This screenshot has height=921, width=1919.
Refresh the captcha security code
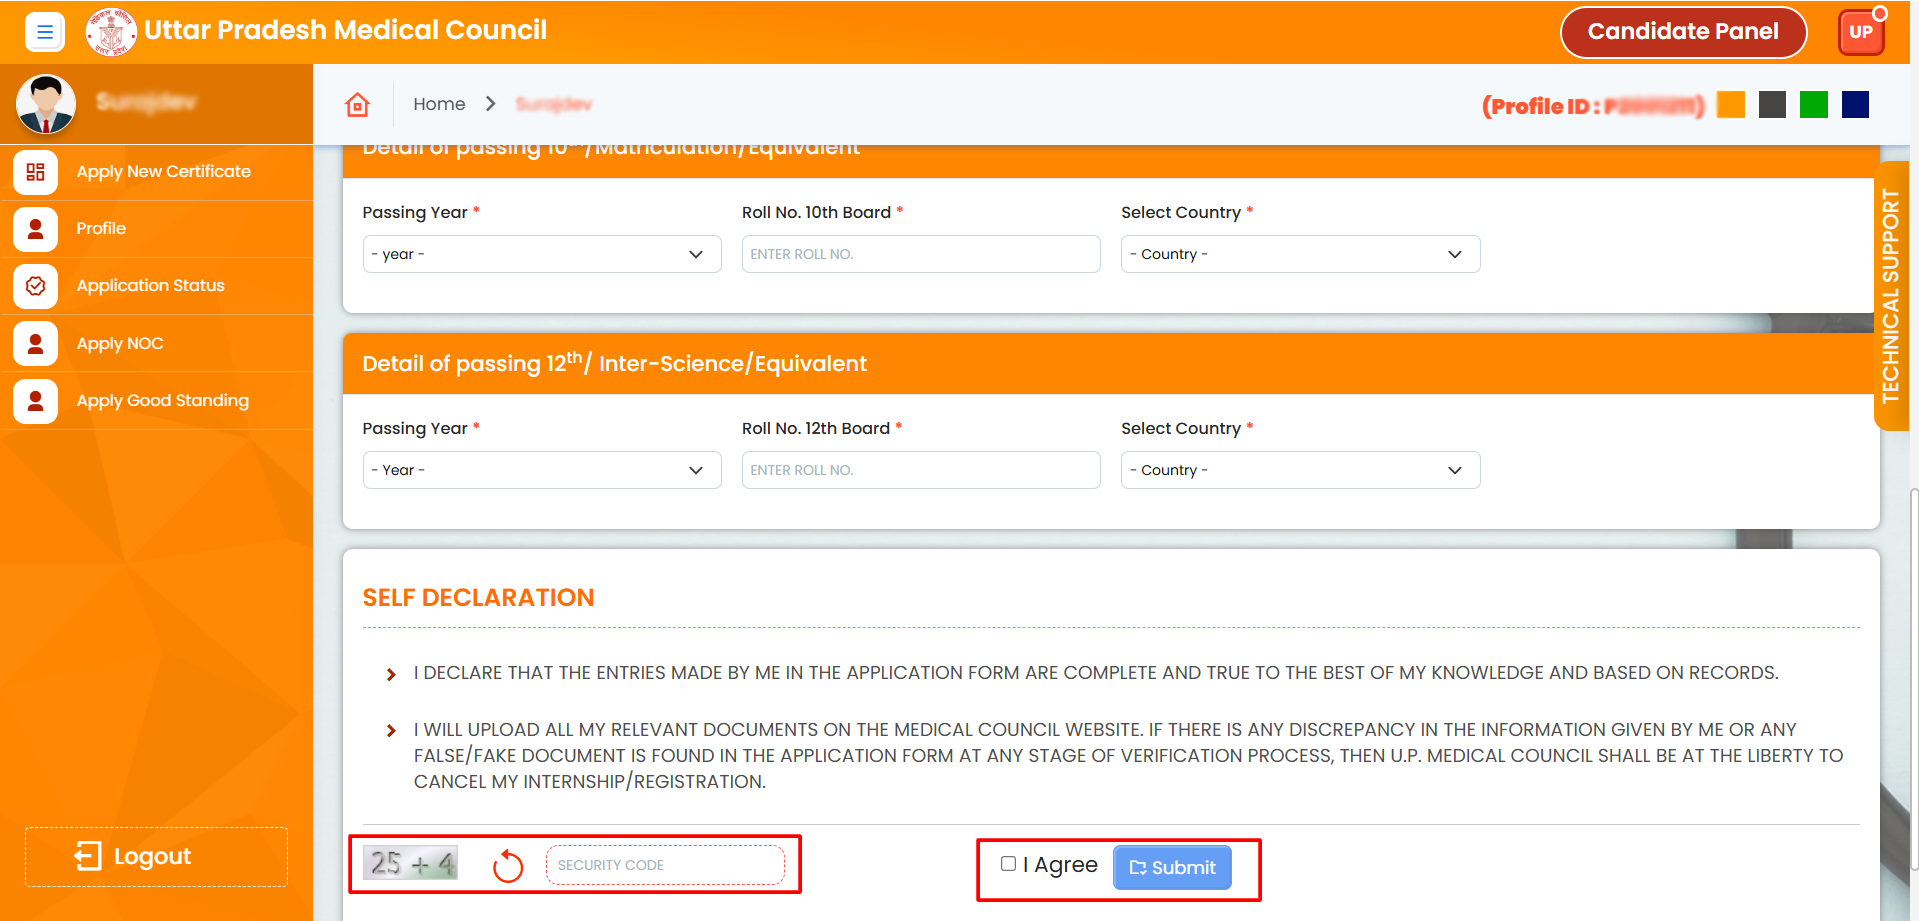pyautogui.click(x=508, y=866)
